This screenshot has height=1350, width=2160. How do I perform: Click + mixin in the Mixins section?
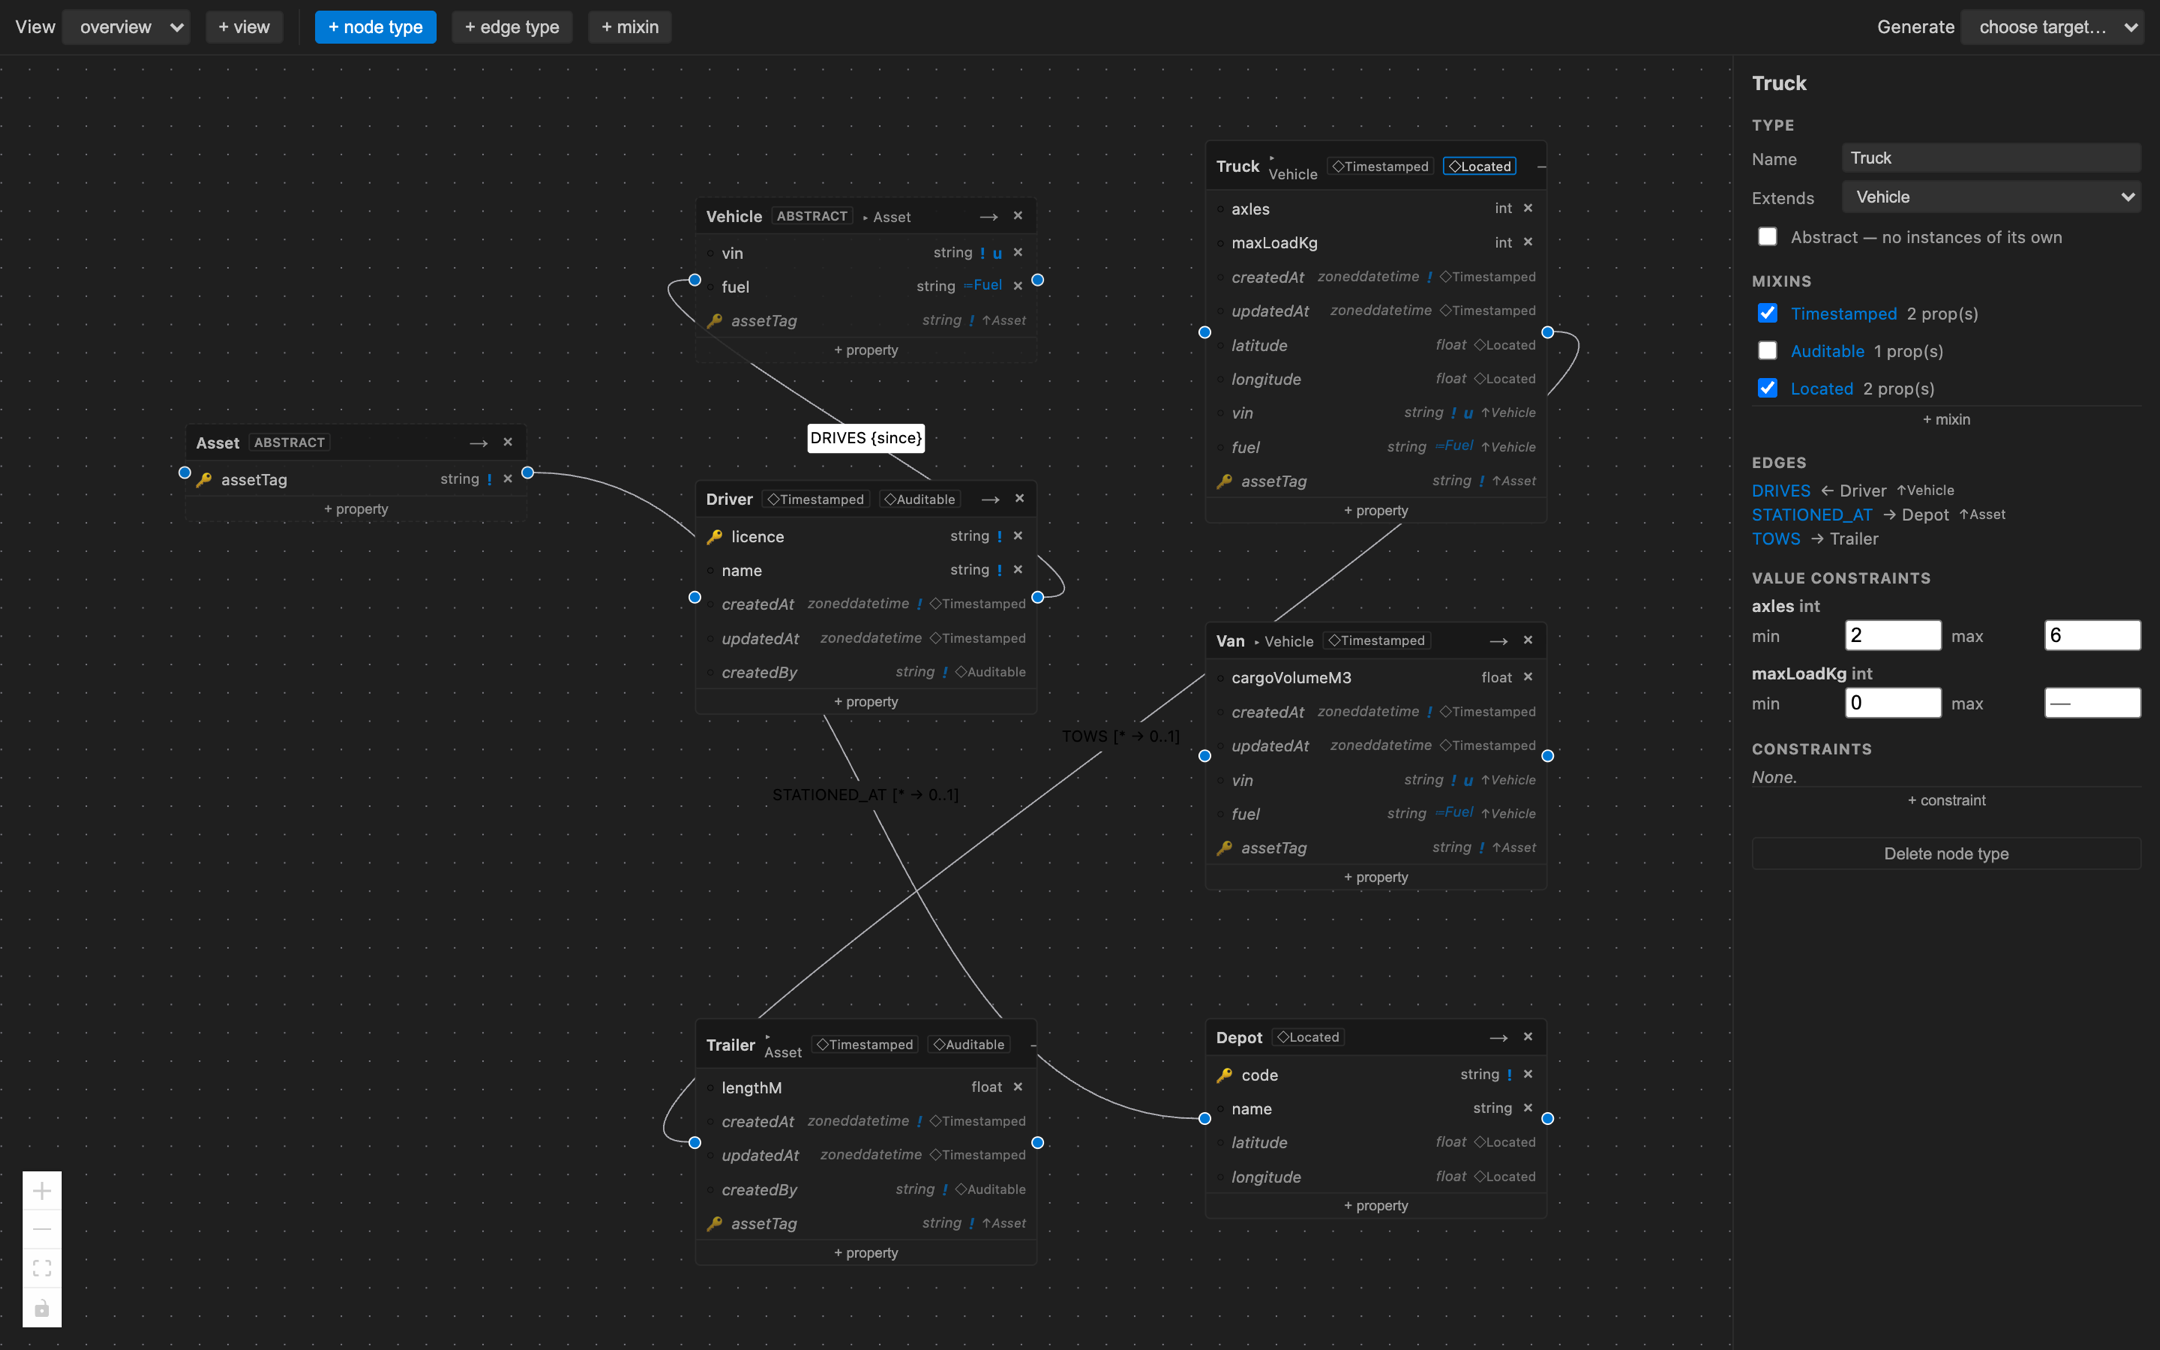(1946, 419)
